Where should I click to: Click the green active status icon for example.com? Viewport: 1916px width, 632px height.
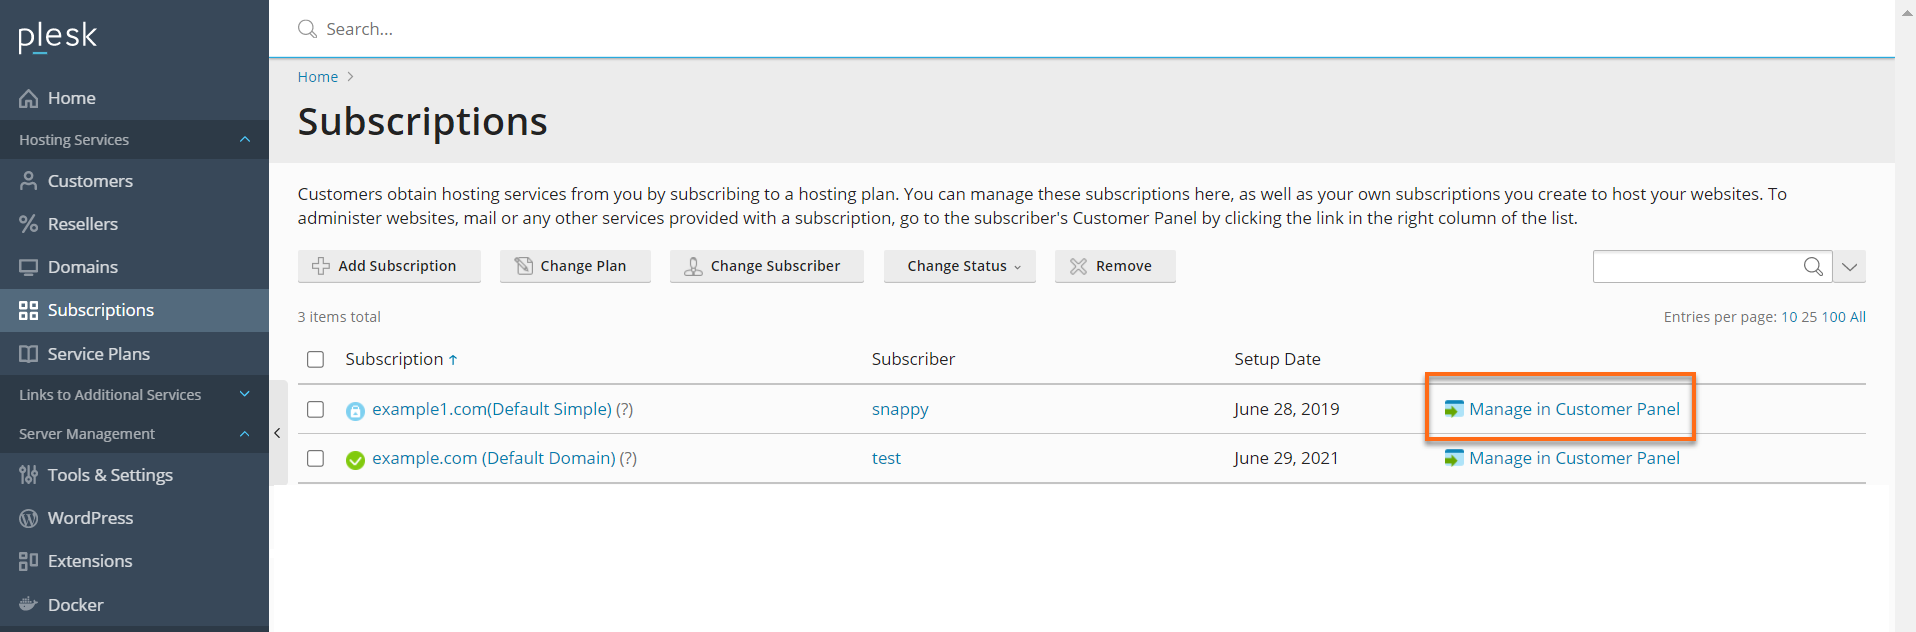pyautogui.click(x=355, y=460)
